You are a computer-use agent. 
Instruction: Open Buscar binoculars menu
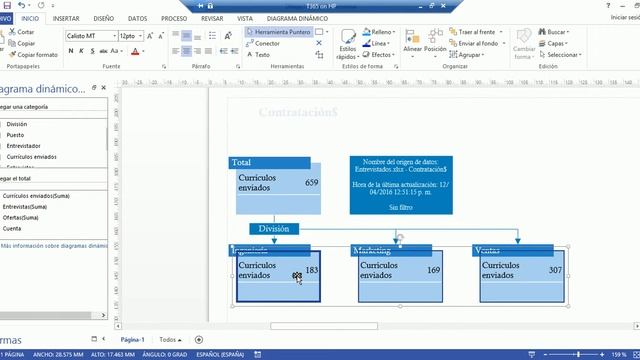click(553, 32)
